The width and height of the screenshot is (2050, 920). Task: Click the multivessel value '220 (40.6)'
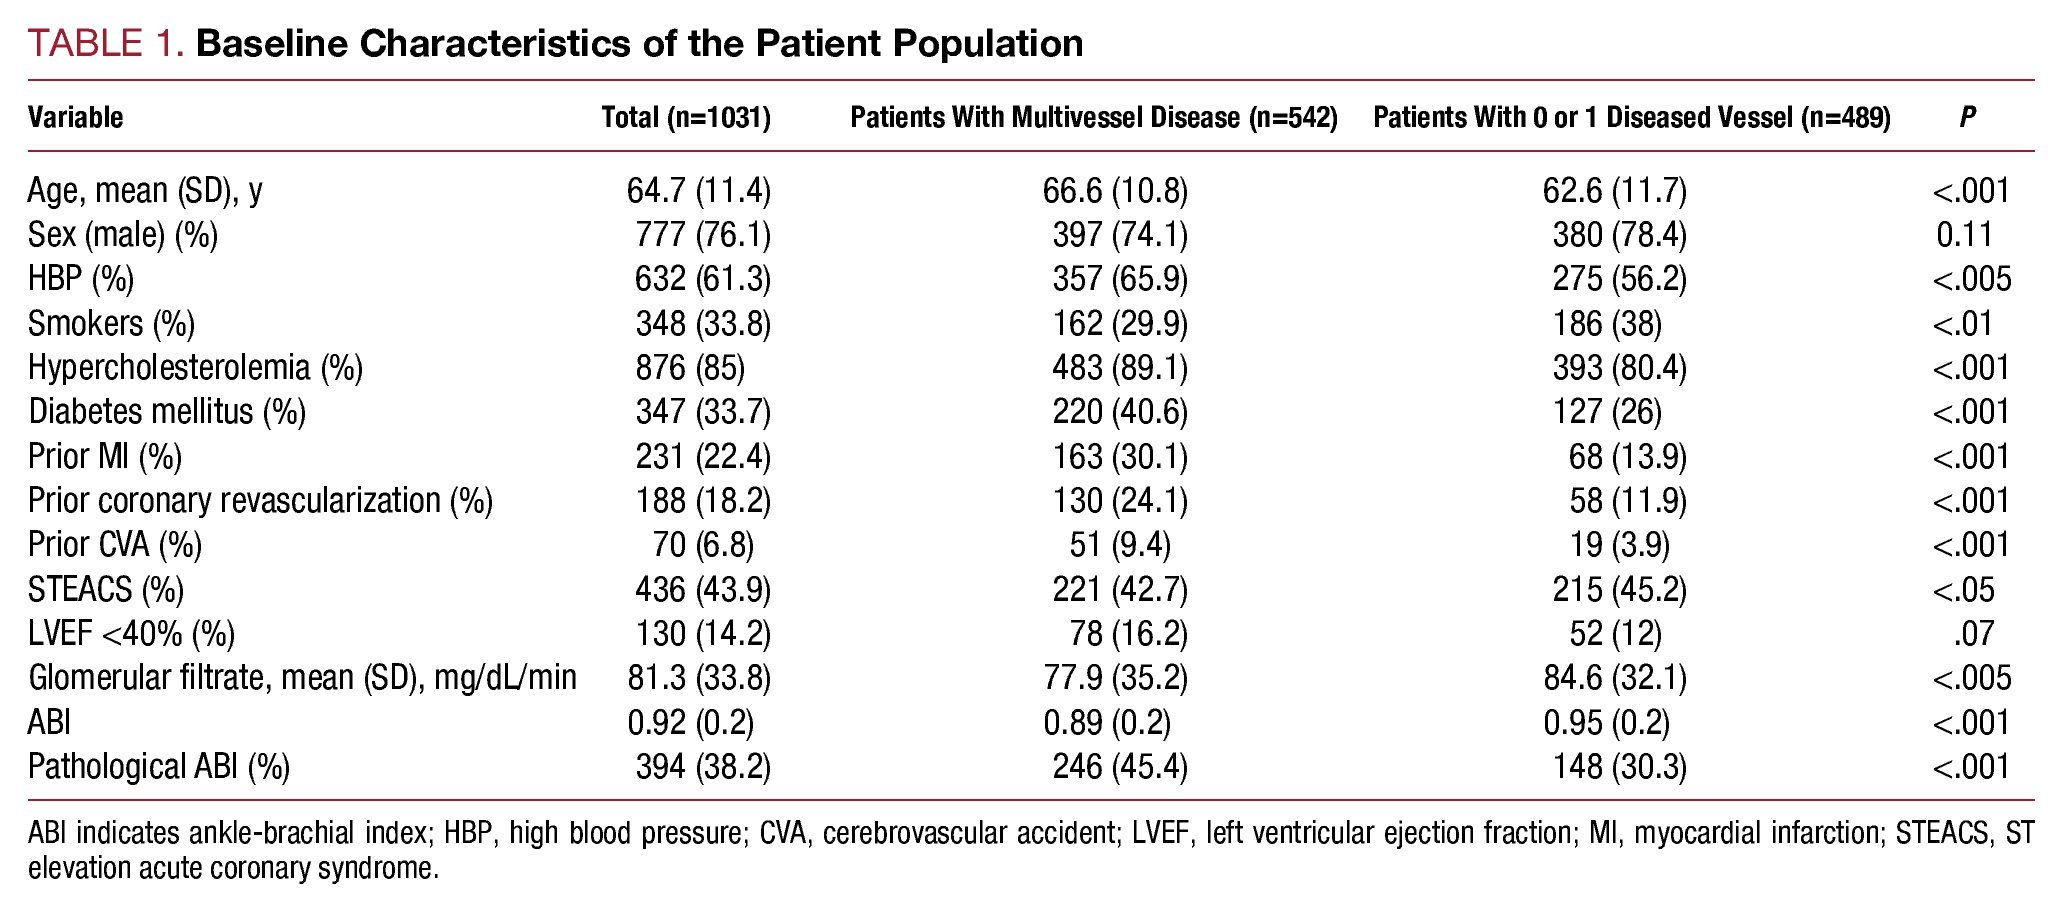pyautogui.click(x=1119, y=412)
